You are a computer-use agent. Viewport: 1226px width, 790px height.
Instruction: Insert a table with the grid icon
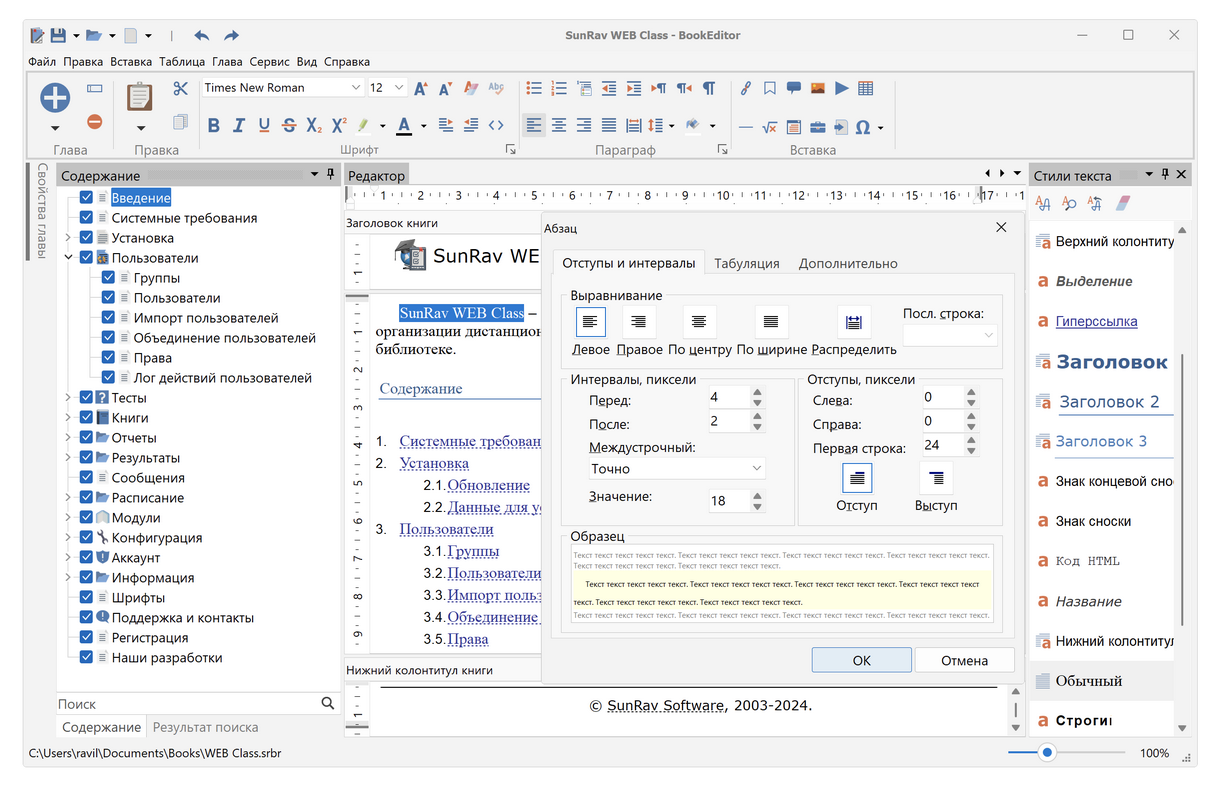click(x=866, y=88)
